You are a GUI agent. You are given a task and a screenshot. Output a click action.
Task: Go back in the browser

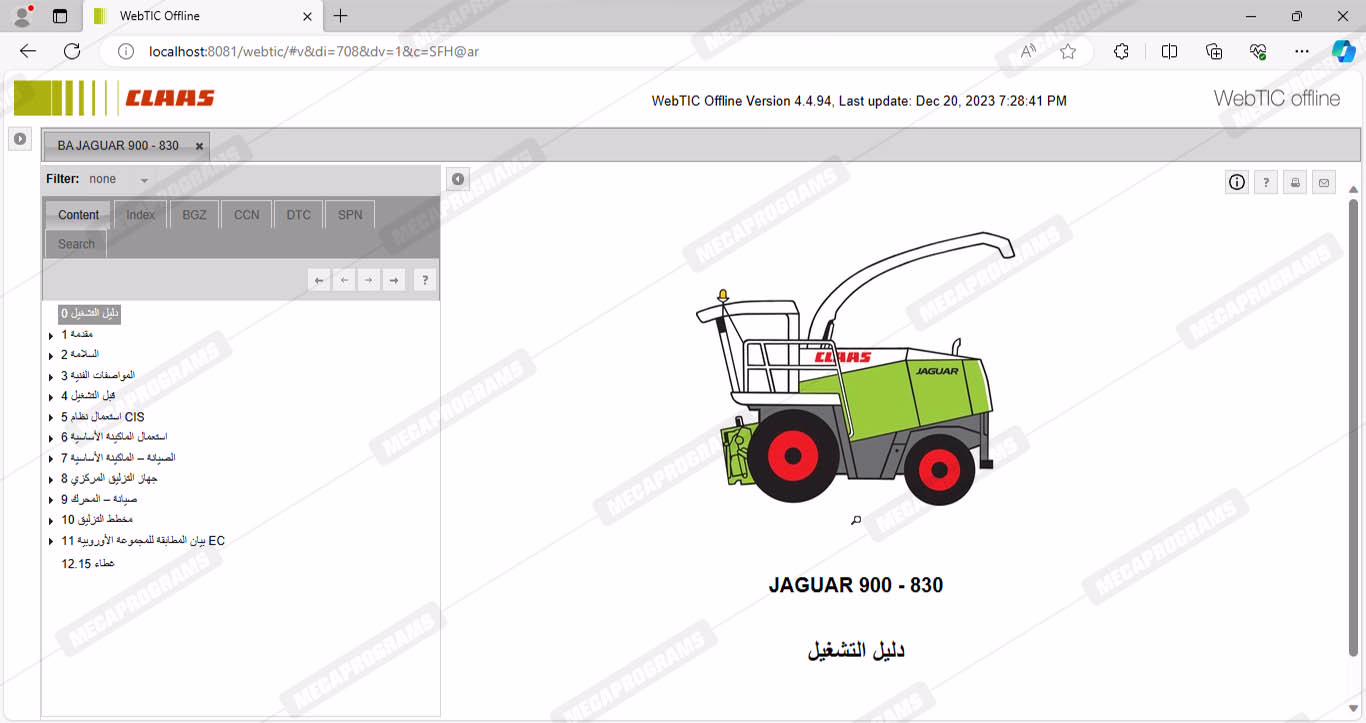point(28,51)
